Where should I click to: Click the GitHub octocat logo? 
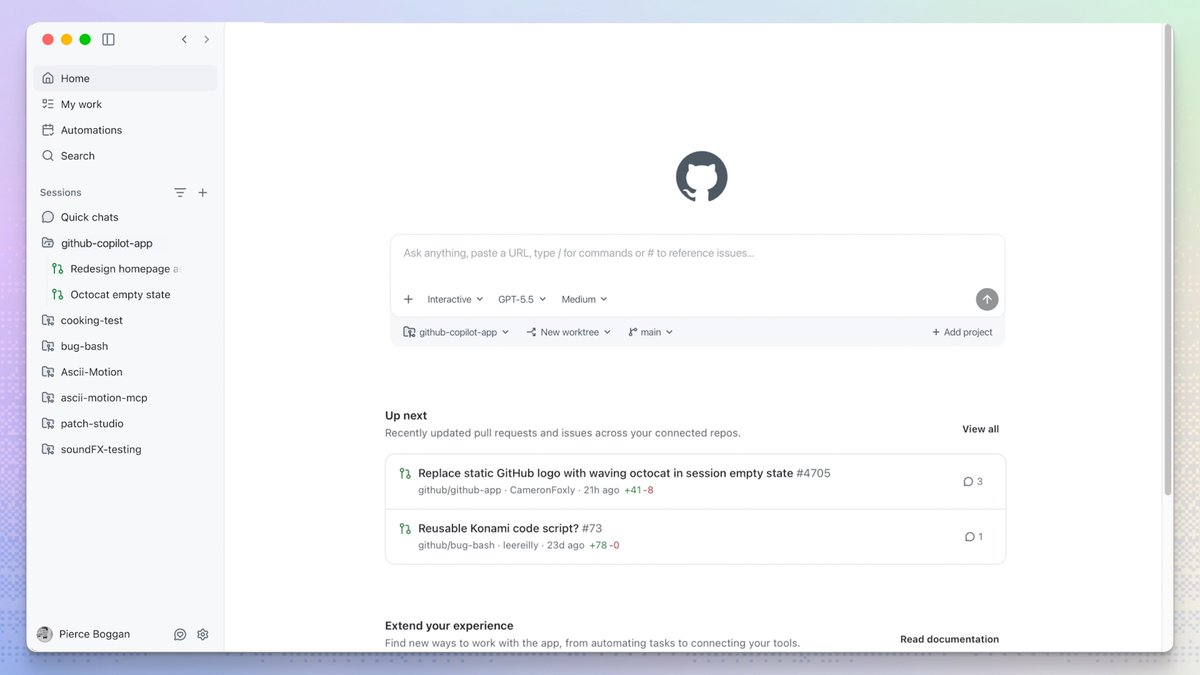click(701, 177)
